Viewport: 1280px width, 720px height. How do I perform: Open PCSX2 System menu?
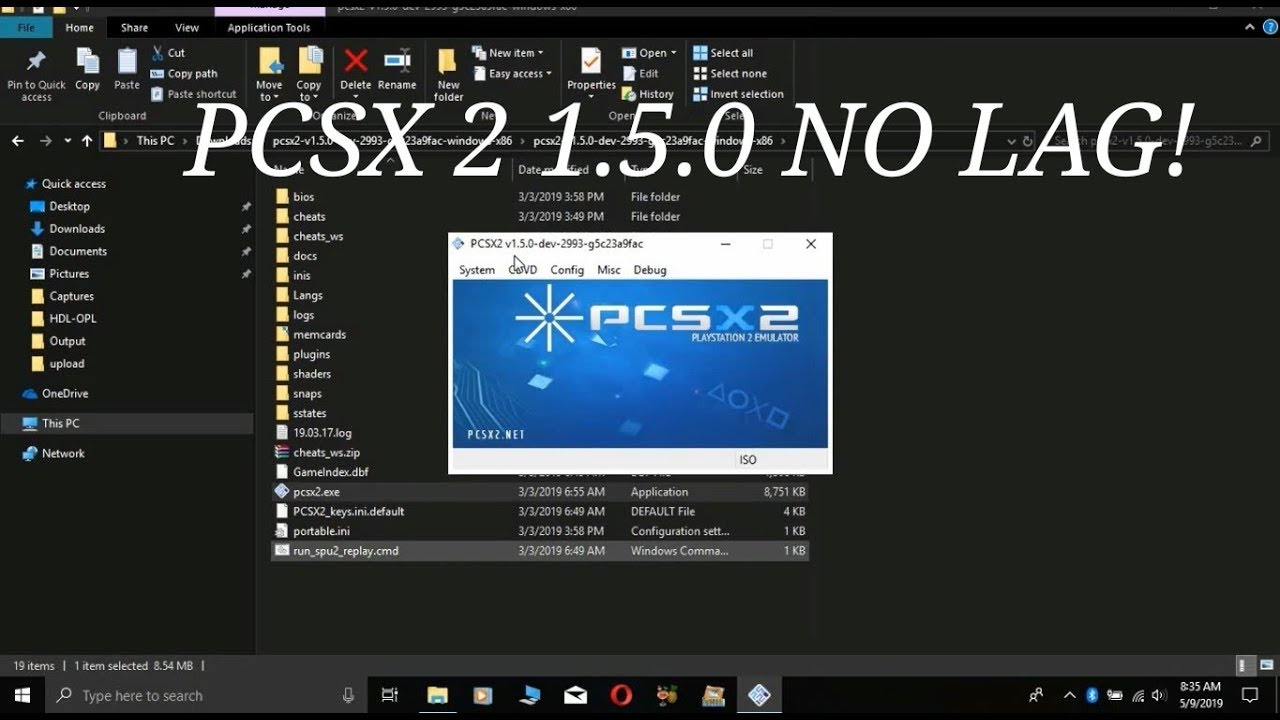coord(477,270)
